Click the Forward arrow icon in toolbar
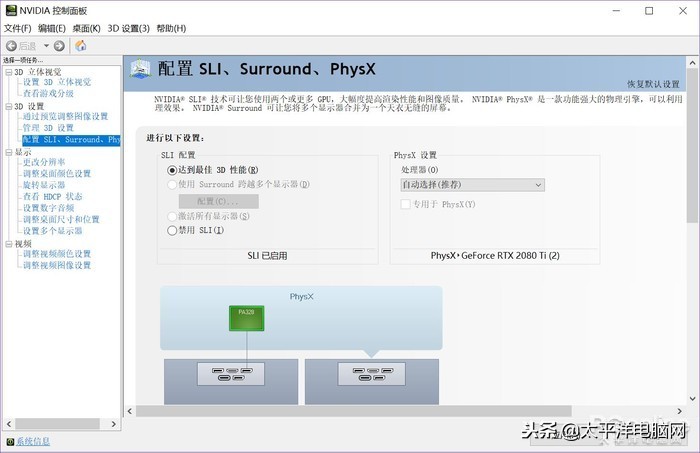Screen dimensions: 700x453 click(x=59, y=45)
